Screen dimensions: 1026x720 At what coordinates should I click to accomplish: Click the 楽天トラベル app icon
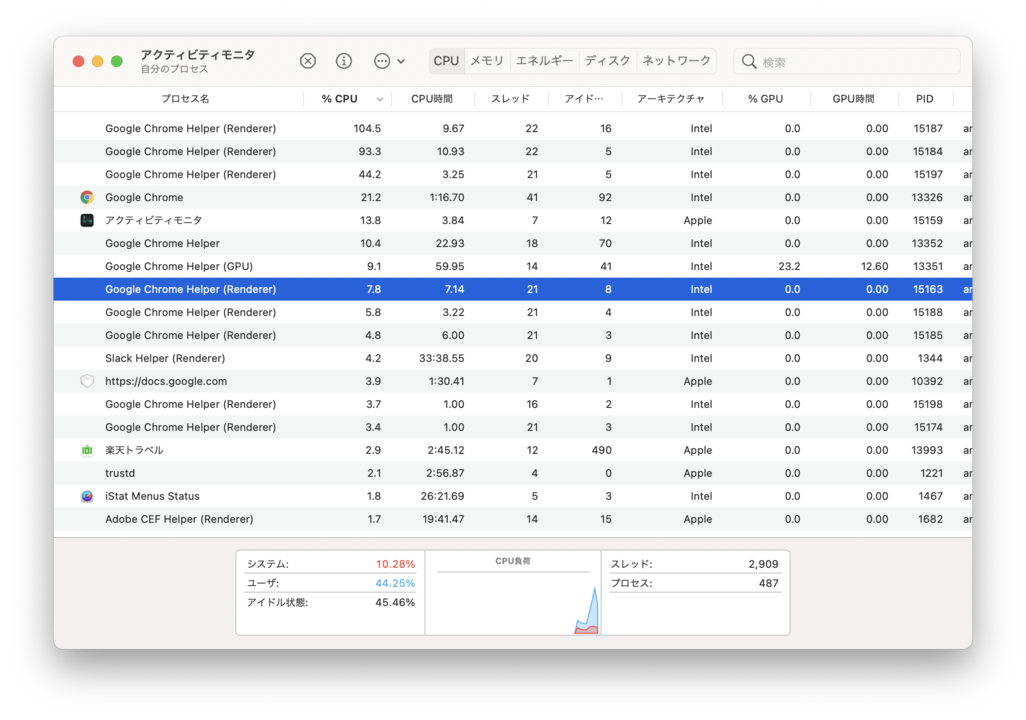point(87,450)
